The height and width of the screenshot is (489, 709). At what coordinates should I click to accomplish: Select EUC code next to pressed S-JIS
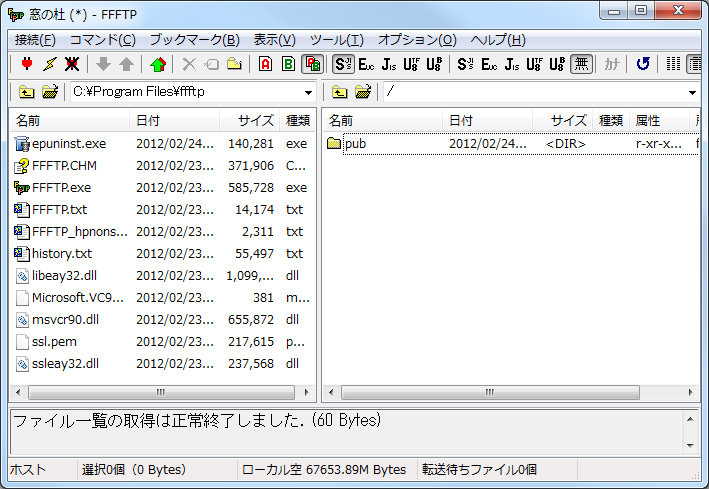click(x=366, y=64)
